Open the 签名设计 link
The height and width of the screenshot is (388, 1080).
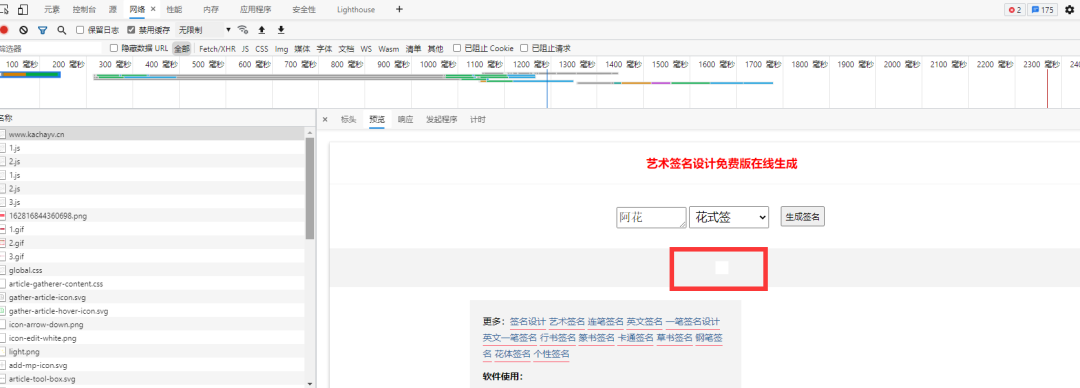[x=528, y=322]
